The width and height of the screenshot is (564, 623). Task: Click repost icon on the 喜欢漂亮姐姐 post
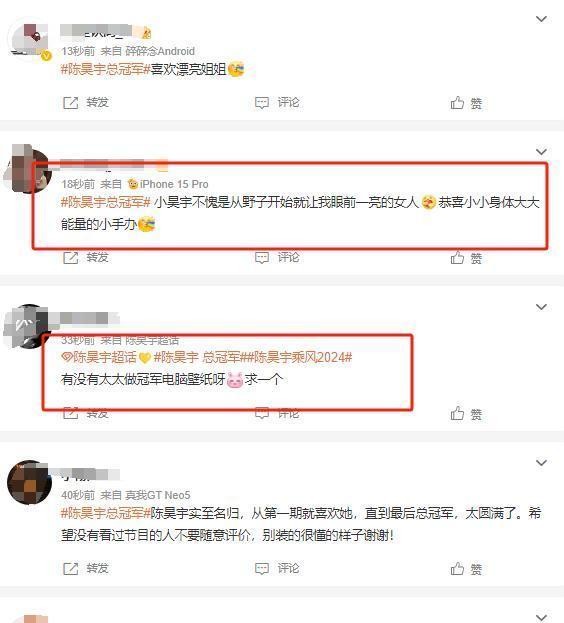click(x=71, y=103)
